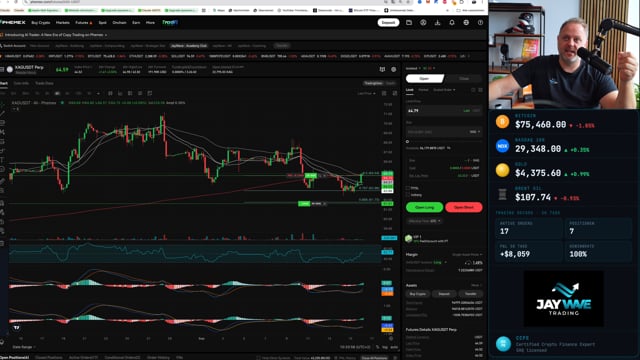Enable the Iceberg checkbox
Viewport: 640px width, 360px height.
pyautogui.click(x=408, y=195)
